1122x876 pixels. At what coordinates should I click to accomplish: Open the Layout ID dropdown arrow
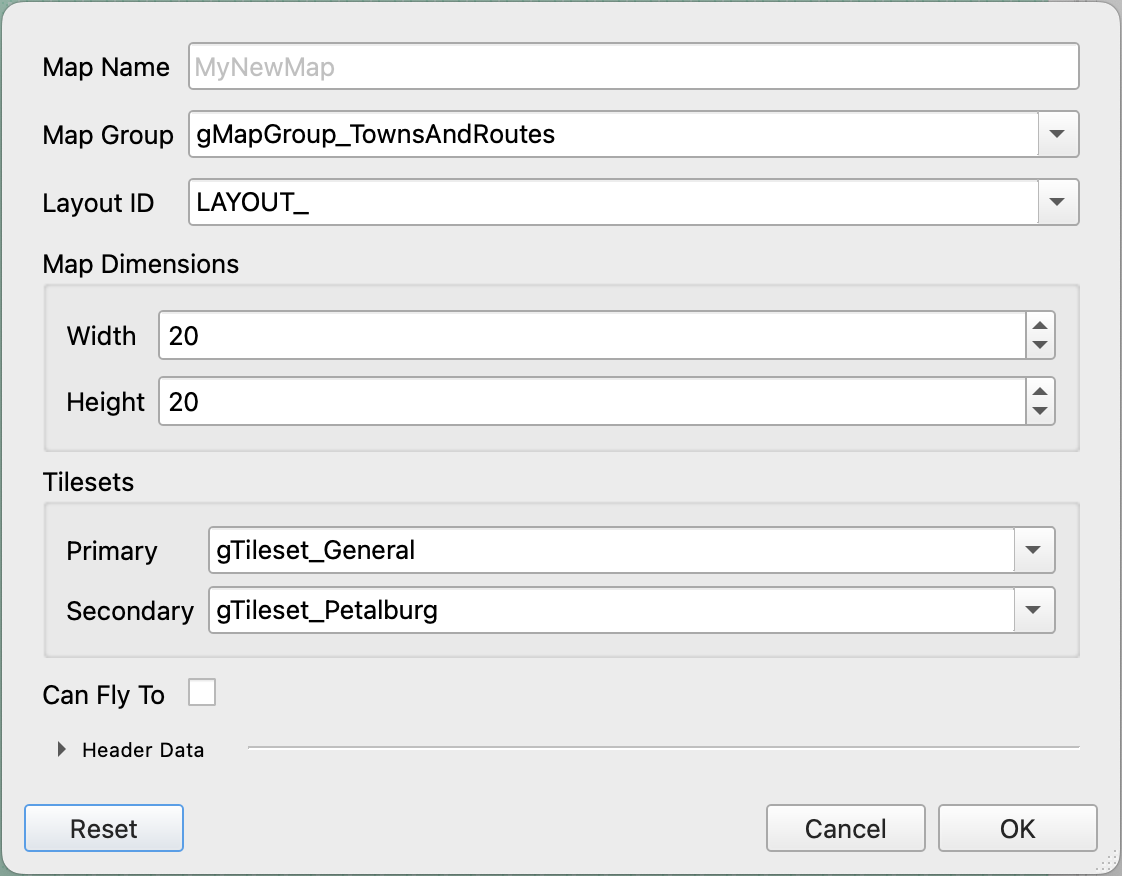click(1058, 203)
